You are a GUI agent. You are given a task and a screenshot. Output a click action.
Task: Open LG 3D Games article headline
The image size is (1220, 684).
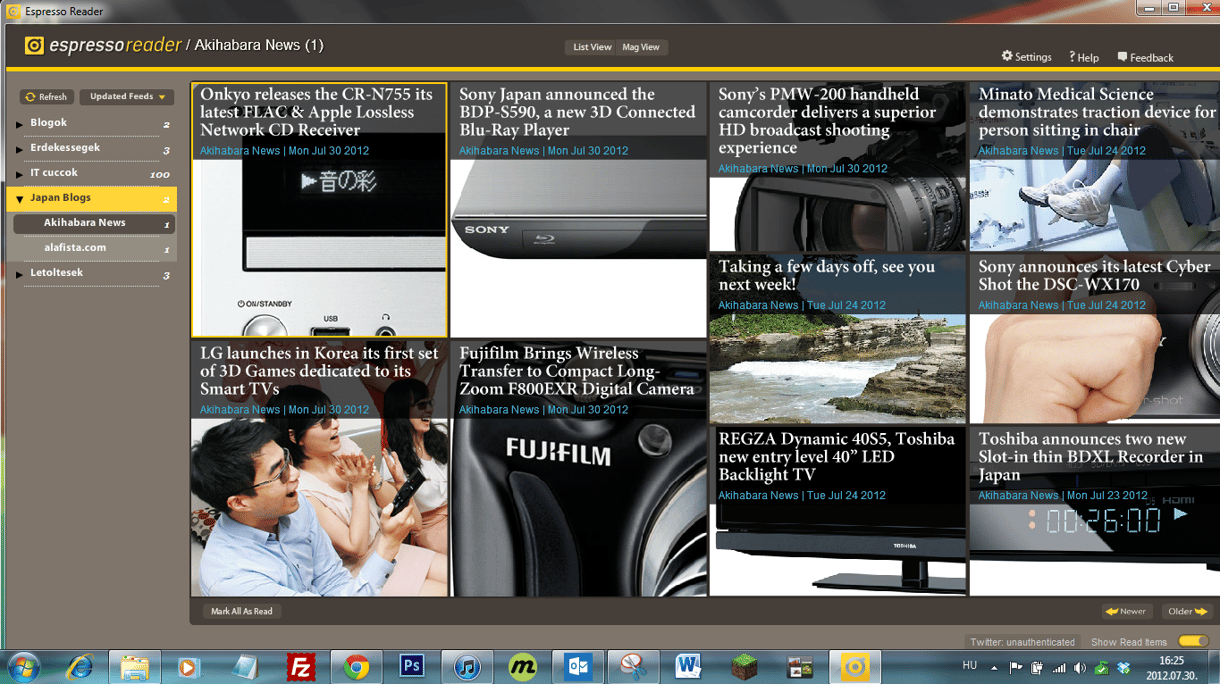319,371
